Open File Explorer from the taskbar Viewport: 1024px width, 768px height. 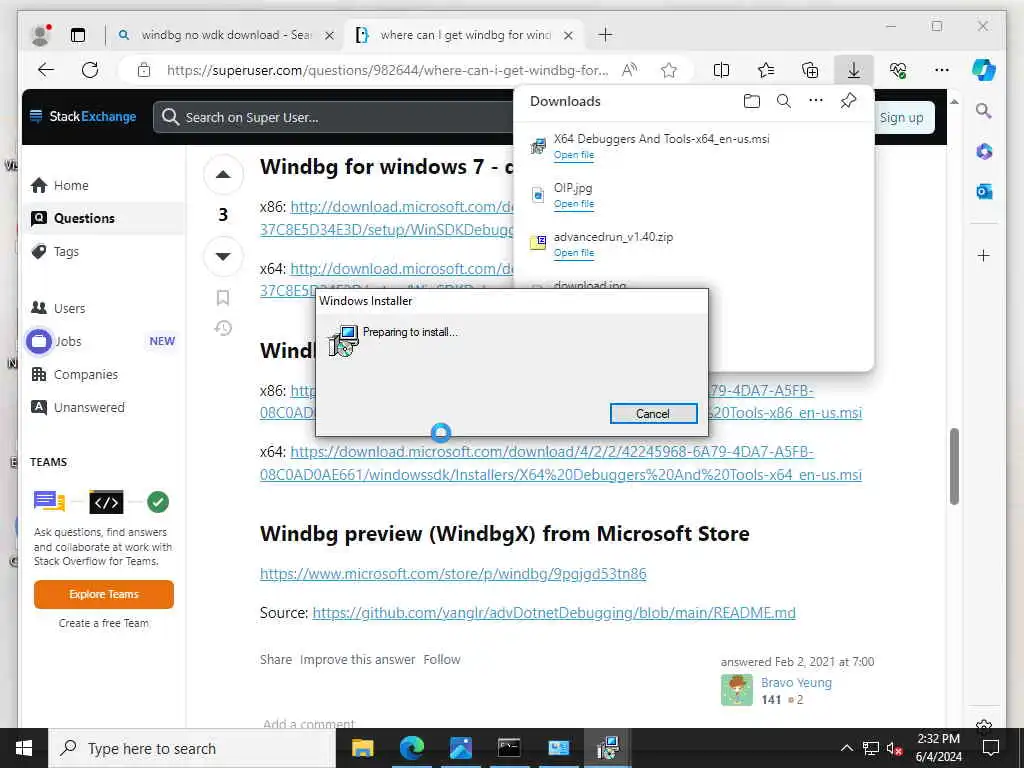[362, 748]
